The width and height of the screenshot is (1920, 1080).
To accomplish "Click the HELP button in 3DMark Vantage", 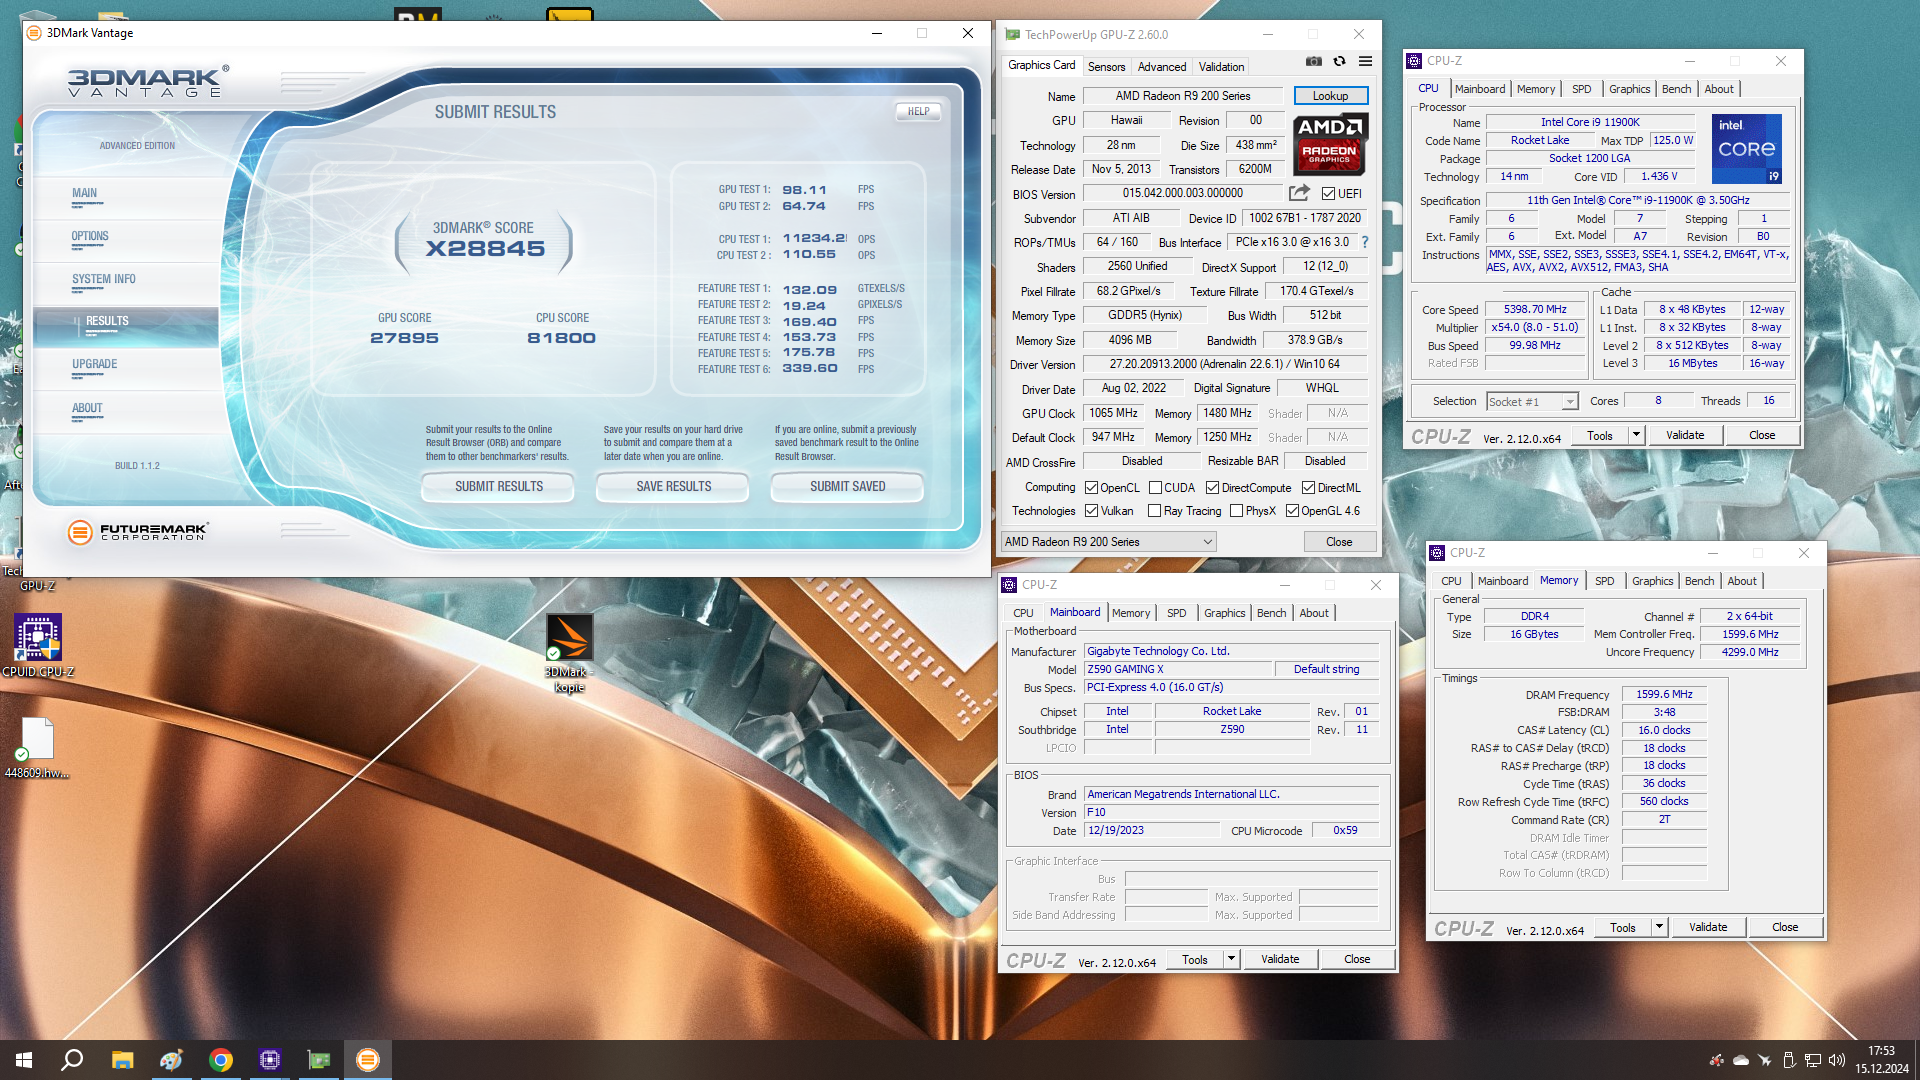I will pos(918,112).
